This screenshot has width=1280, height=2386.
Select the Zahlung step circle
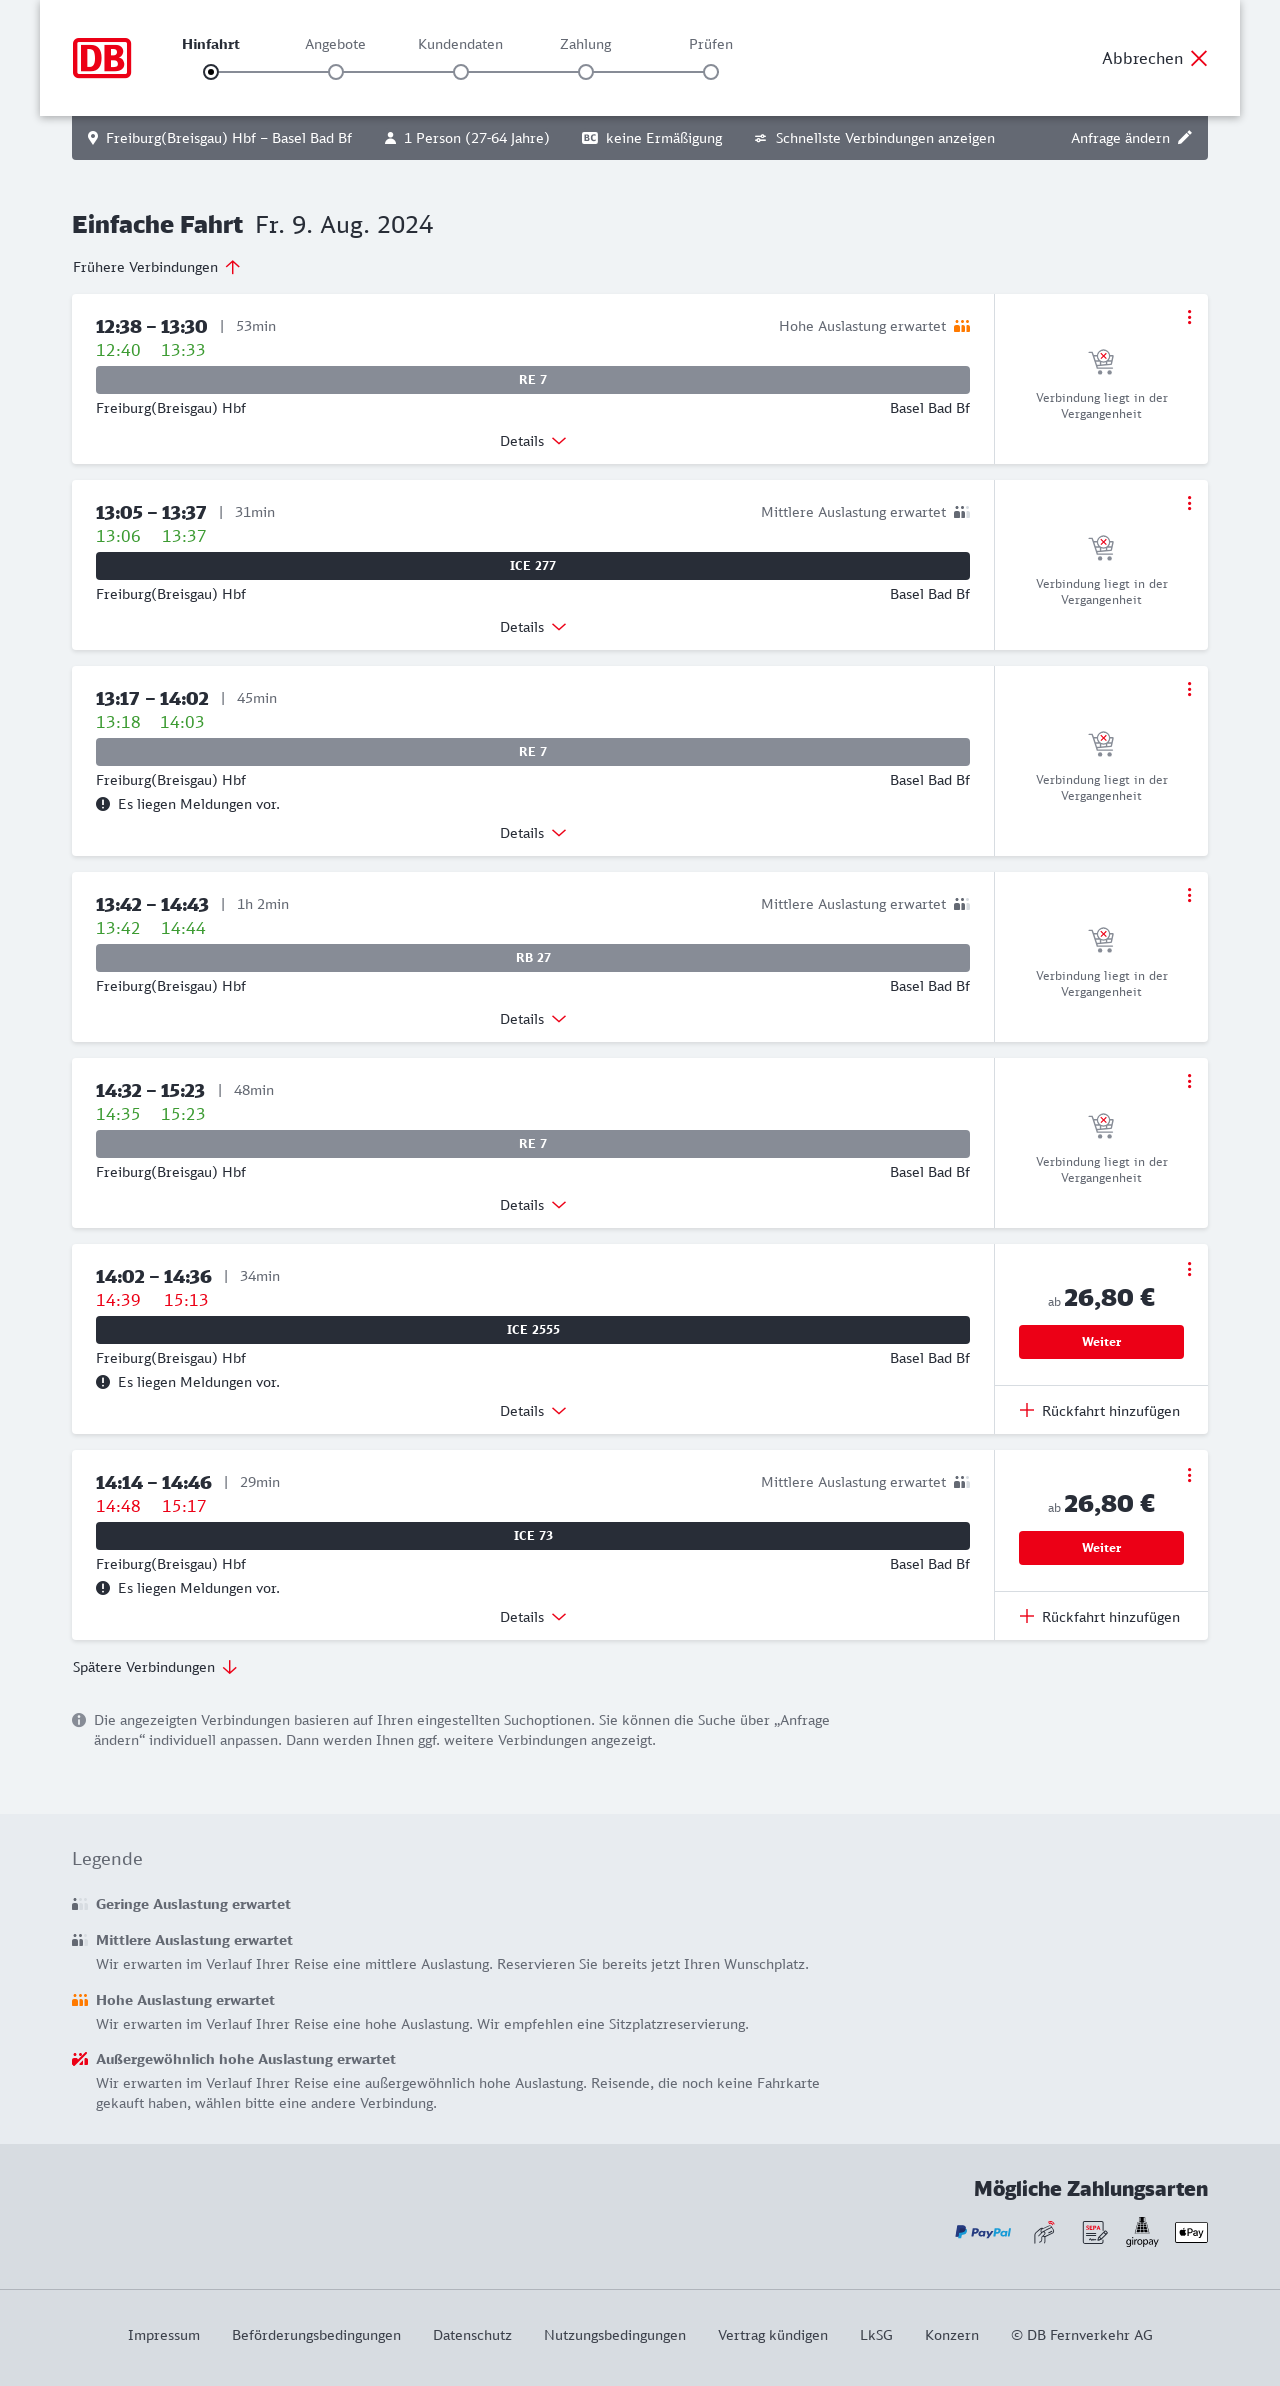pos(586,72)
